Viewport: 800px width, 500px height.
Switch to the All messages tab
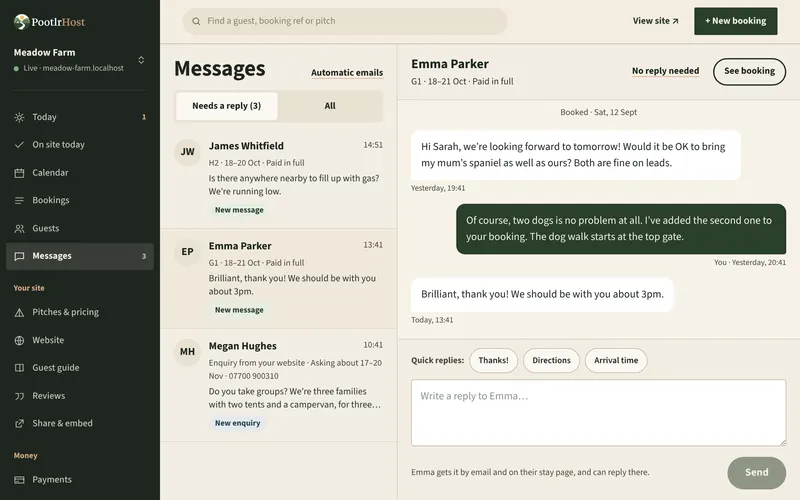330,106
